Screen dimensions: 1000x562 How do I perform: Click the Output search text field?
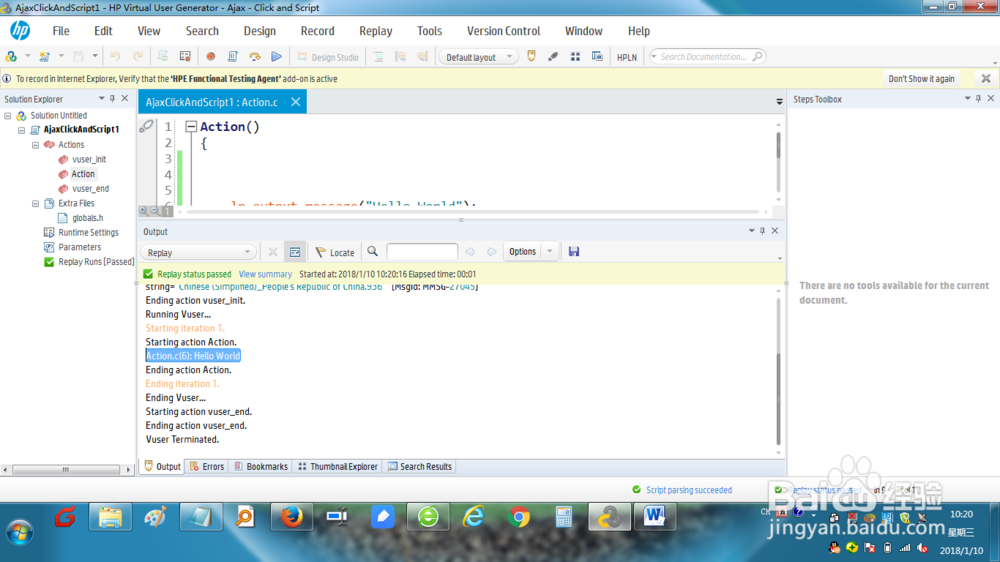click(422, 252)
